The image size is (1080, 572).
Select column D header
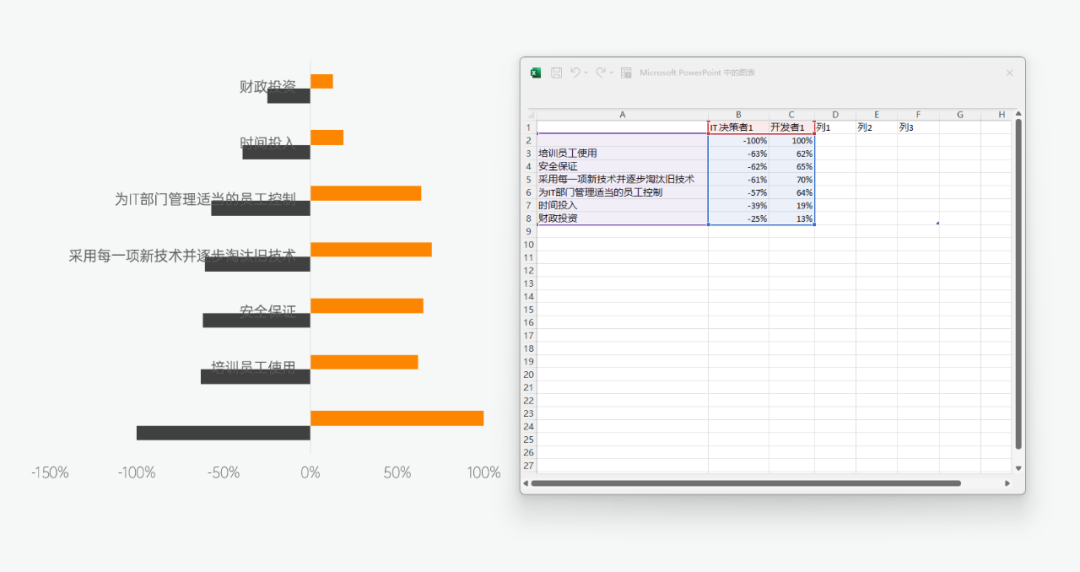pyautogui.click(x=835, y=114)
